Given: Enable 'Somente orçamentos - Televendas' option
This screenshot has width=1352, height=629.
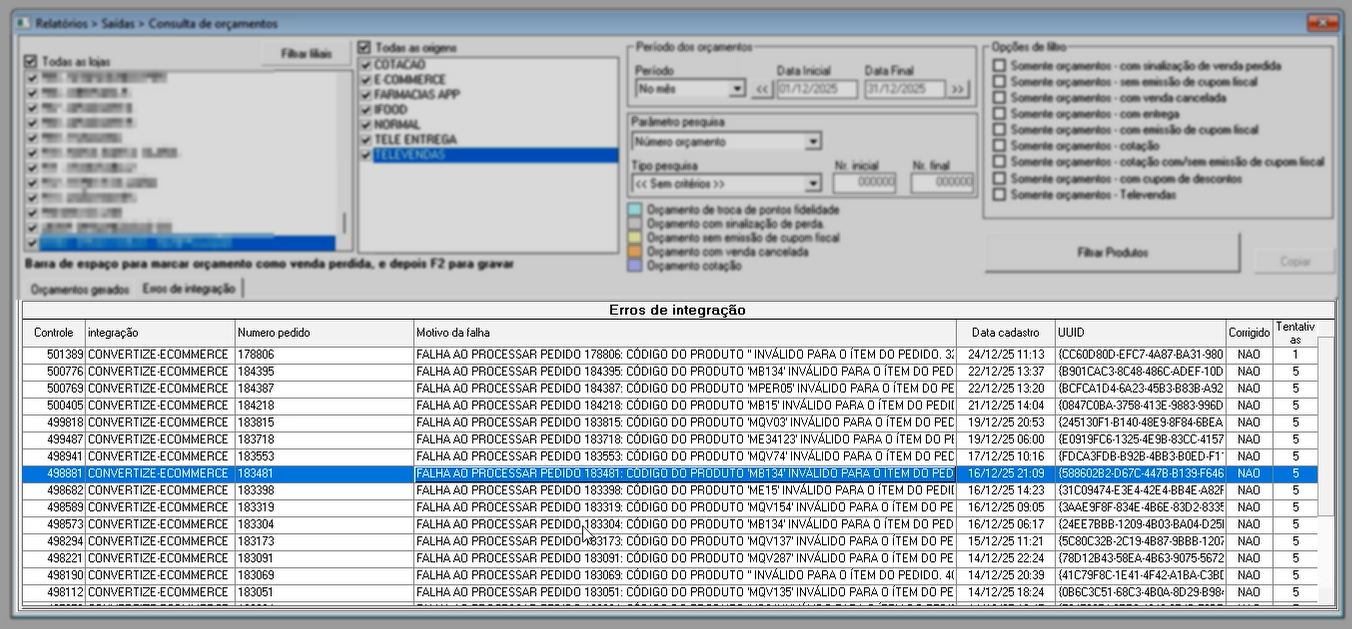Looking at the screenshot, I should tap(999, 194).
